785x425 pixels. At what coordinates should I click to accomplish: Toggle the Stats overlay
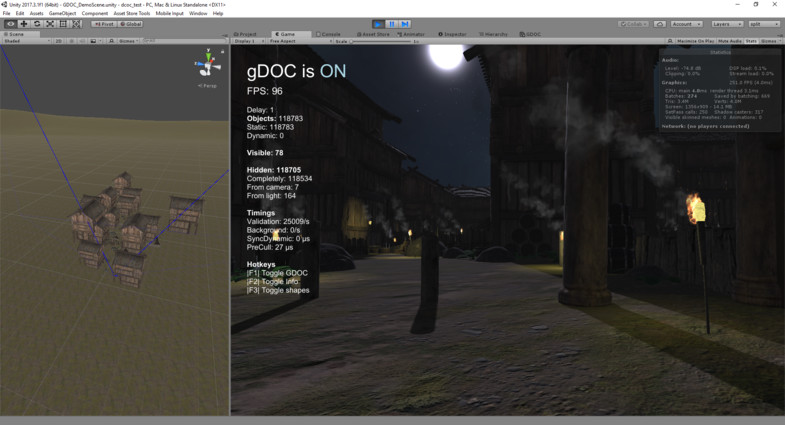(751, 41)
